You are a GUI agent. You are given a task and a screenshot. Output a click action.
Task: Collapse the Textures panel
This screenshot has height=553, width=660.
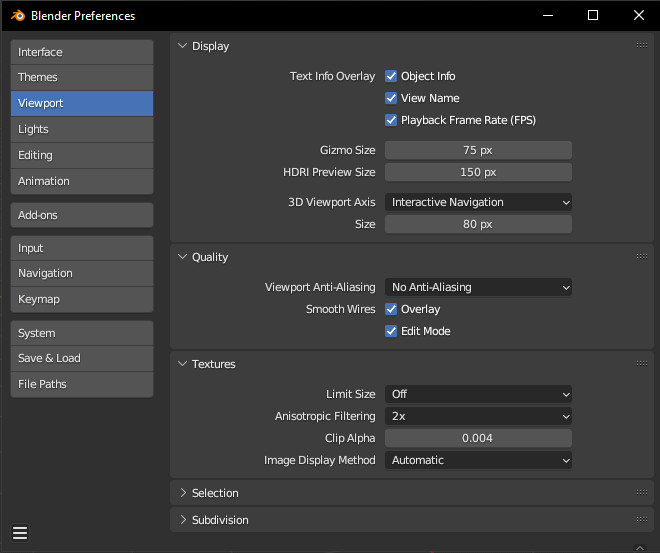coord(182,364)
